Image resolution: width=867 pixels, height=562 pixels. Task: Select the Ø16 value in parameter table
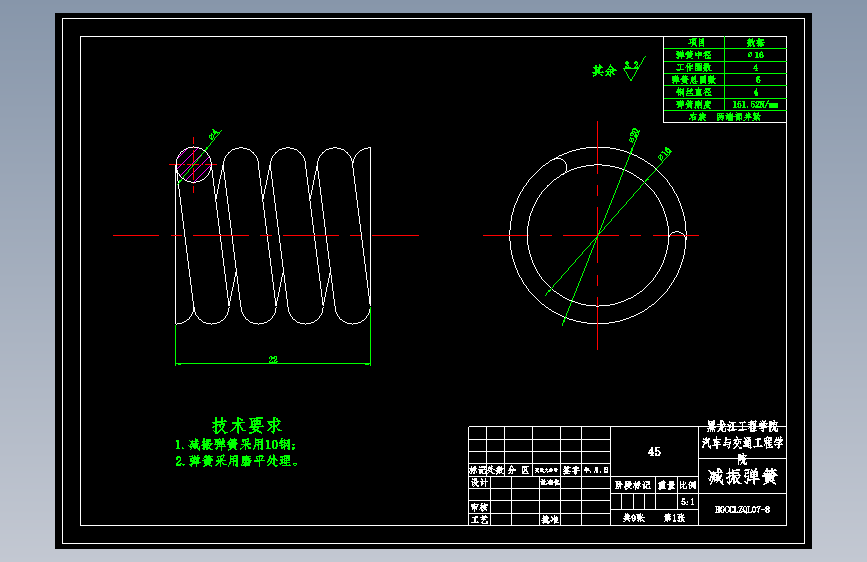pos(755,55)
